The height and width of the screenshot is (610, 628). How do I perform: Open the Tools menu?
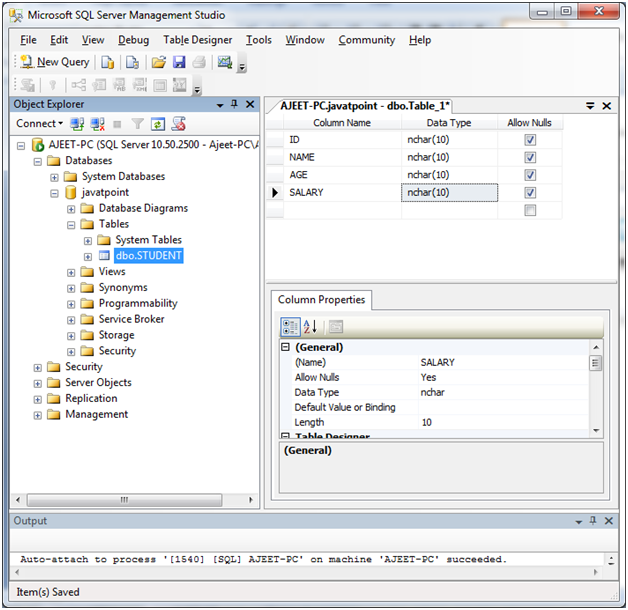259,40
